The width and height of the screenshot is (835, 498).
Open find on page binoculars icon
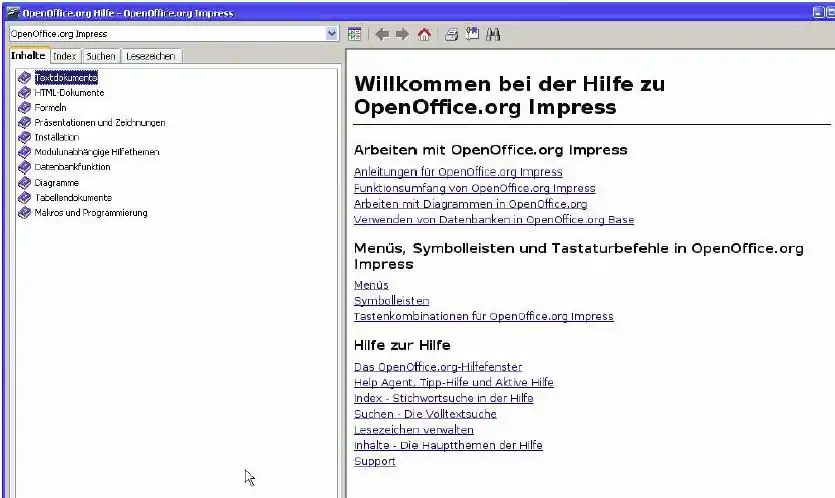point(493,35)
